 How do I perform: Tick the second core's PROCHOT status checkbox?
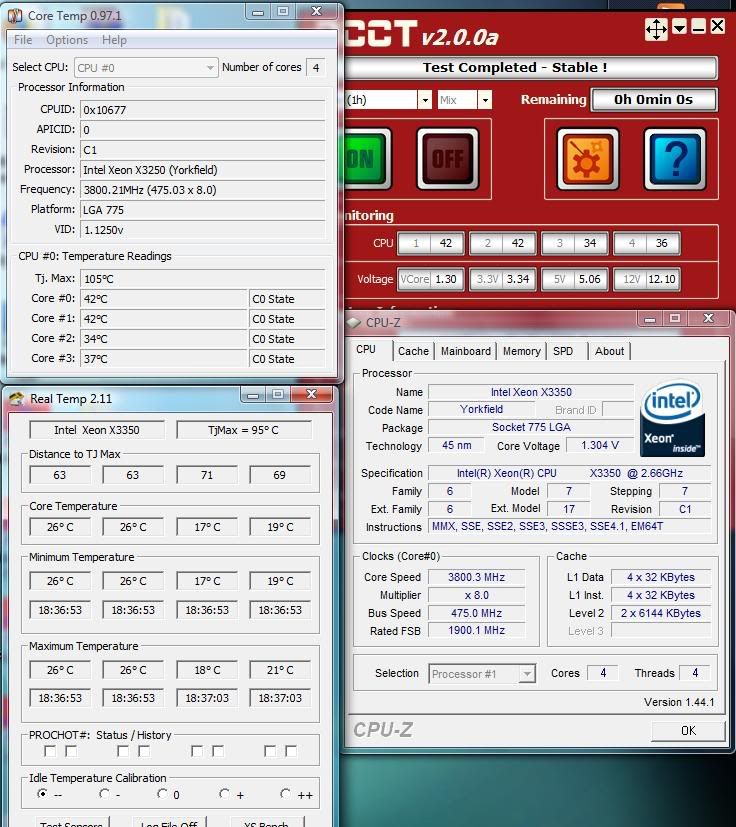pyautogui.click(x=123, y=751)
